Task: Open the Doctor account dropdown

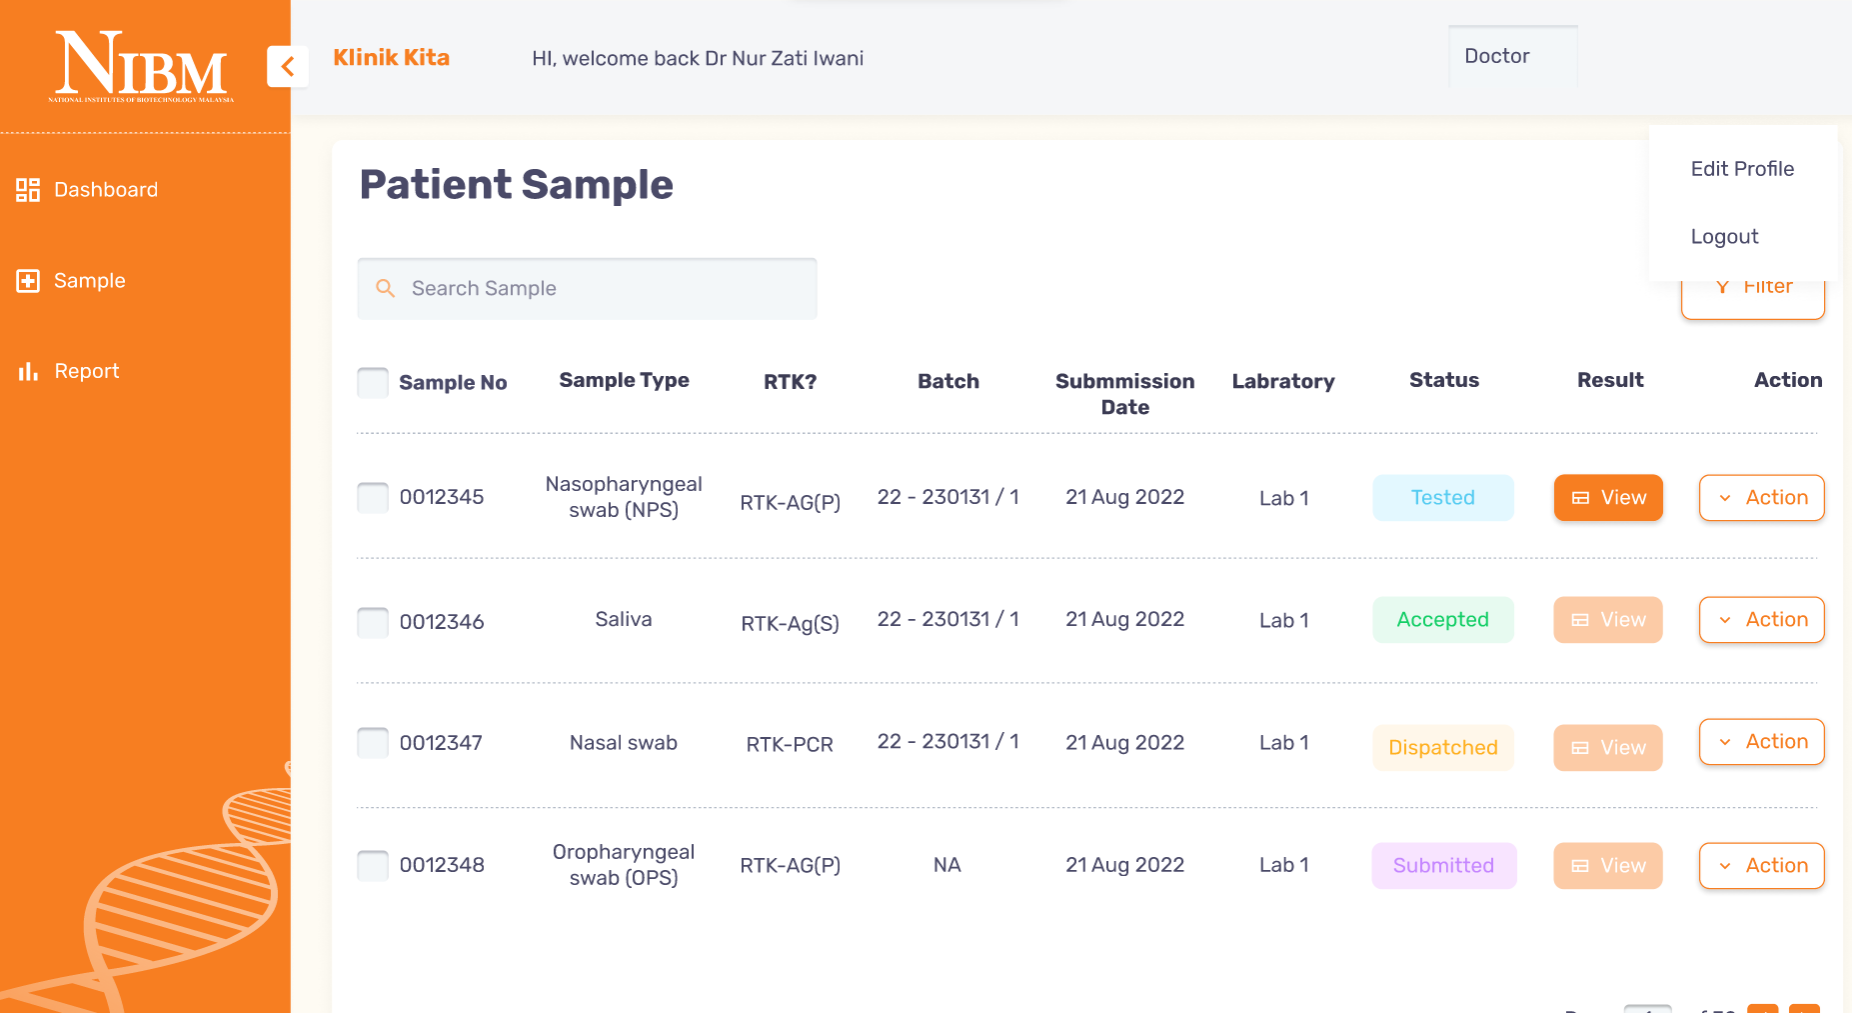Action: click(x=1496, y=56)
